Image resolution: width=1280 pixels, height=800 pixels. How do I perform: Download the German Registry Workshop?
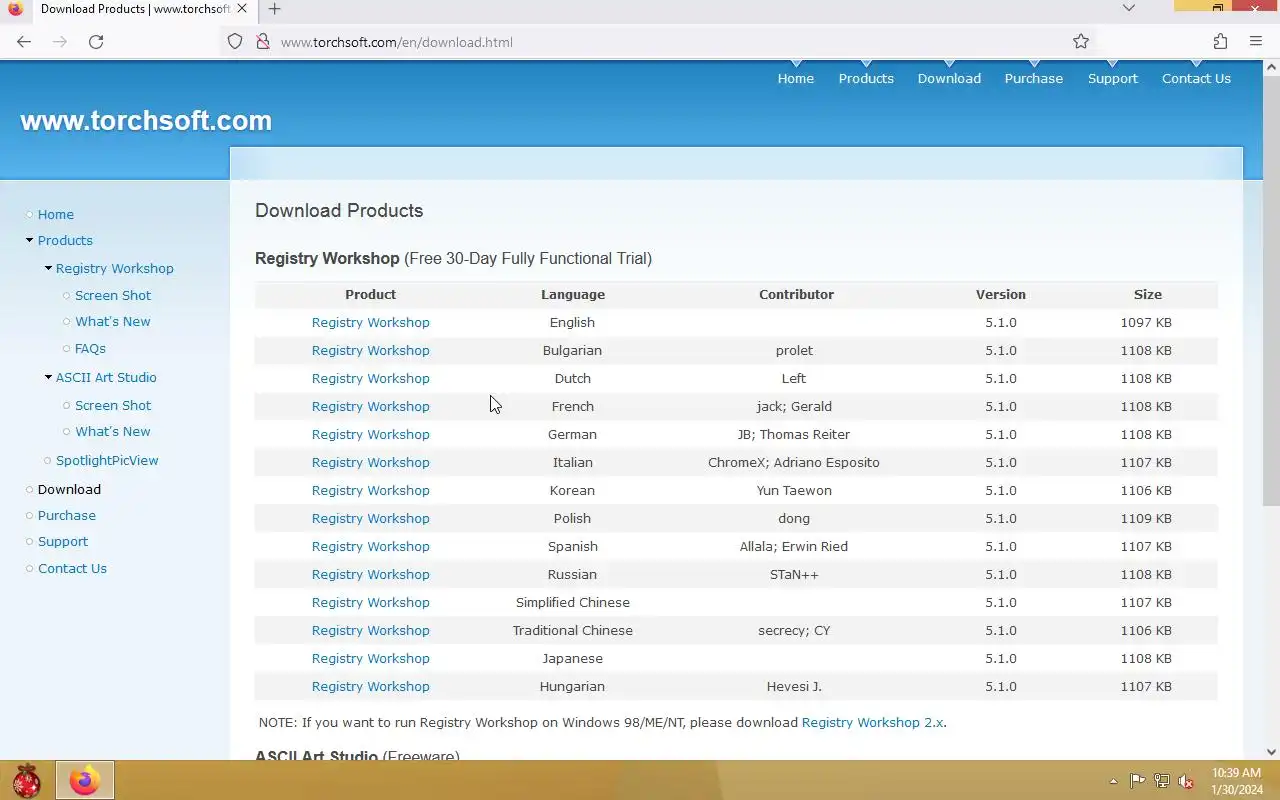tap(370, 434)
